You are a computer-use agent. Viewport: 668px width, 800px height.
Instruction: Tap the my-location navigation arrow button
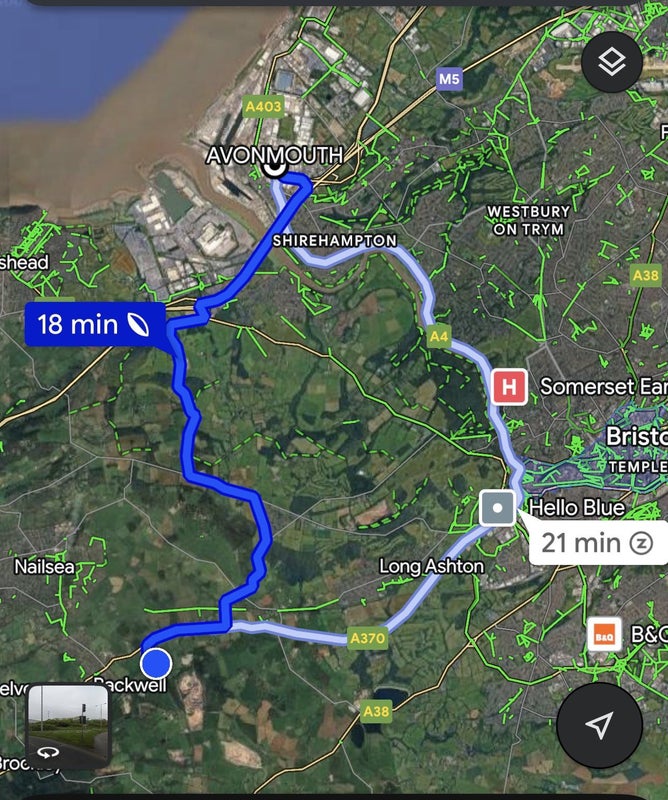(x=599, y=724)
